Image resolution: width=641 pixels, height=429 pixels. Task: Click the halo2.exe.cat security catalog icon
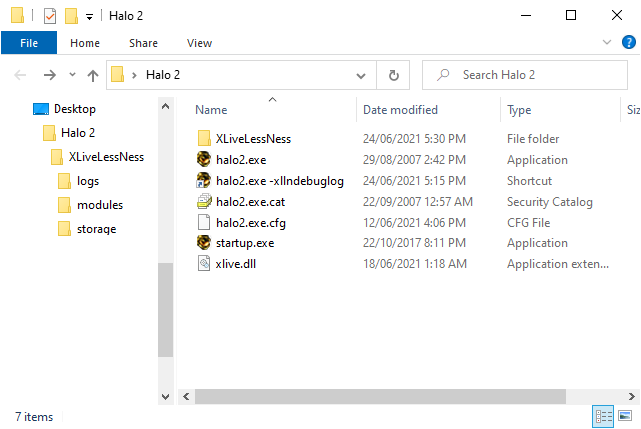[x=204, y=201]
